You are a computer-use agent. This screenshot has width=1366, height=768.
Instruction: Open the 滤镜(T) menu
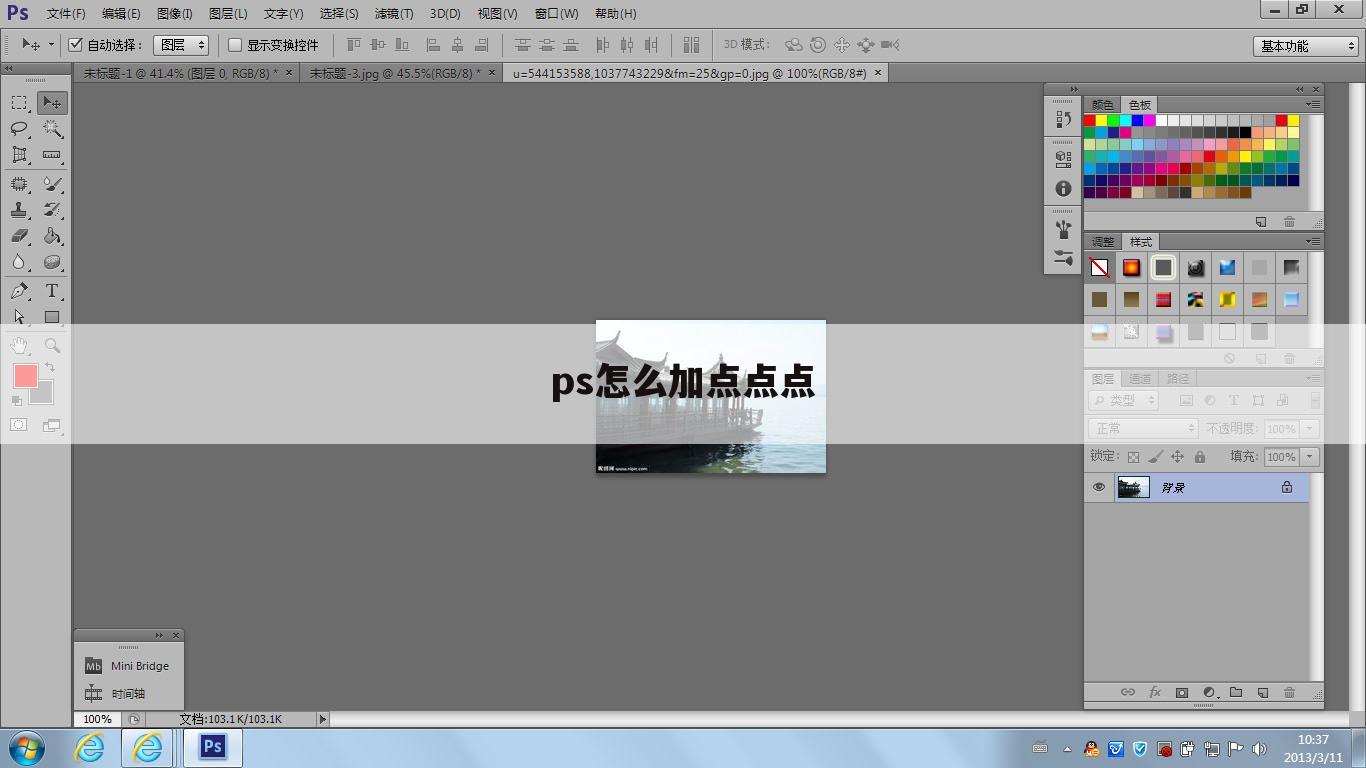click(x=393, y=14)
